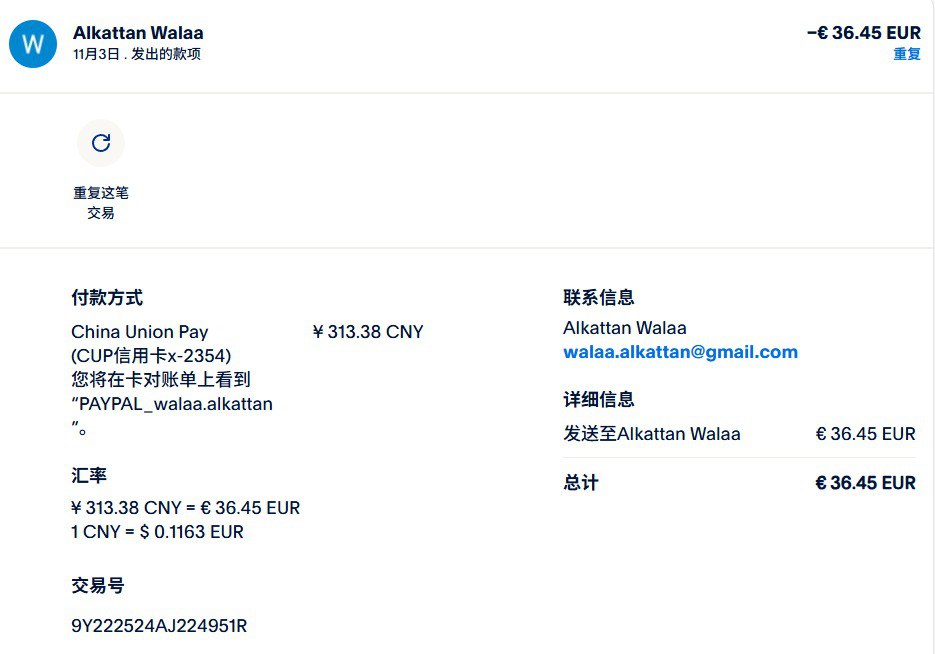The width and height of the screenshot is (935, 654).
Task: Click the 总计 total label
Action: (580, 483)
